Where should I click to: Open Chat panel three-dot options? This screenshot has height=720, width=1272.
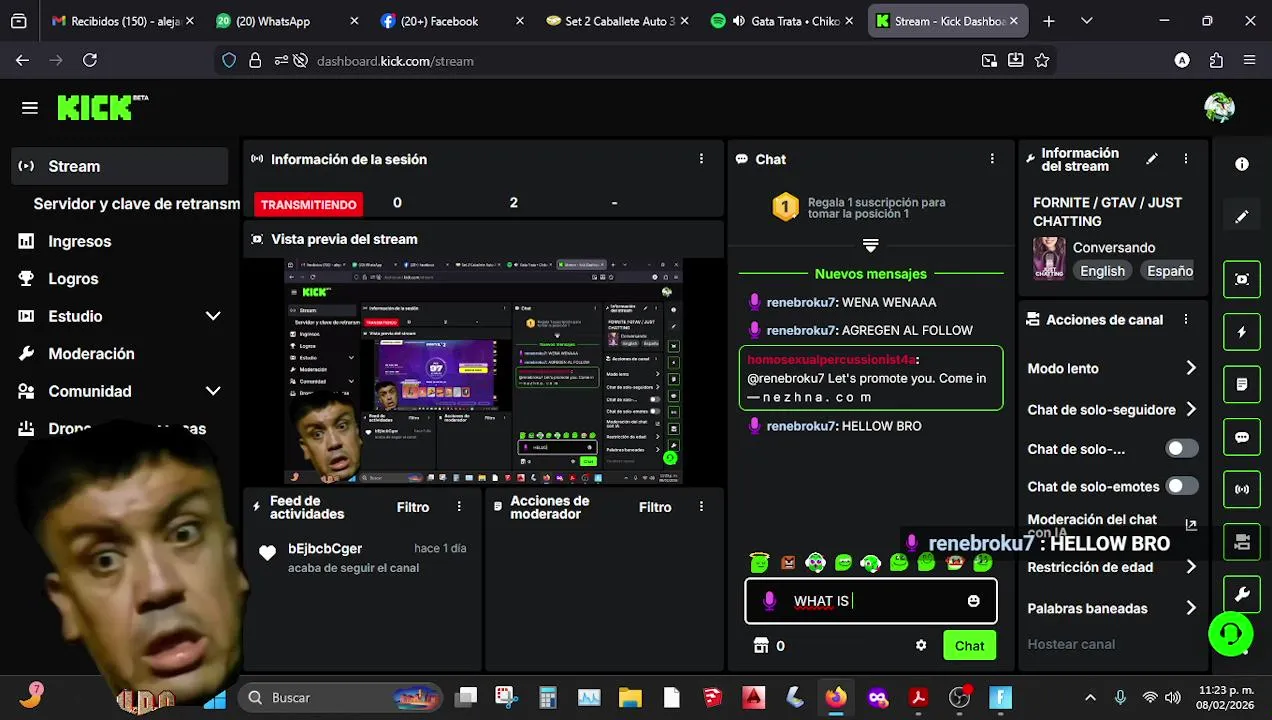992,159
